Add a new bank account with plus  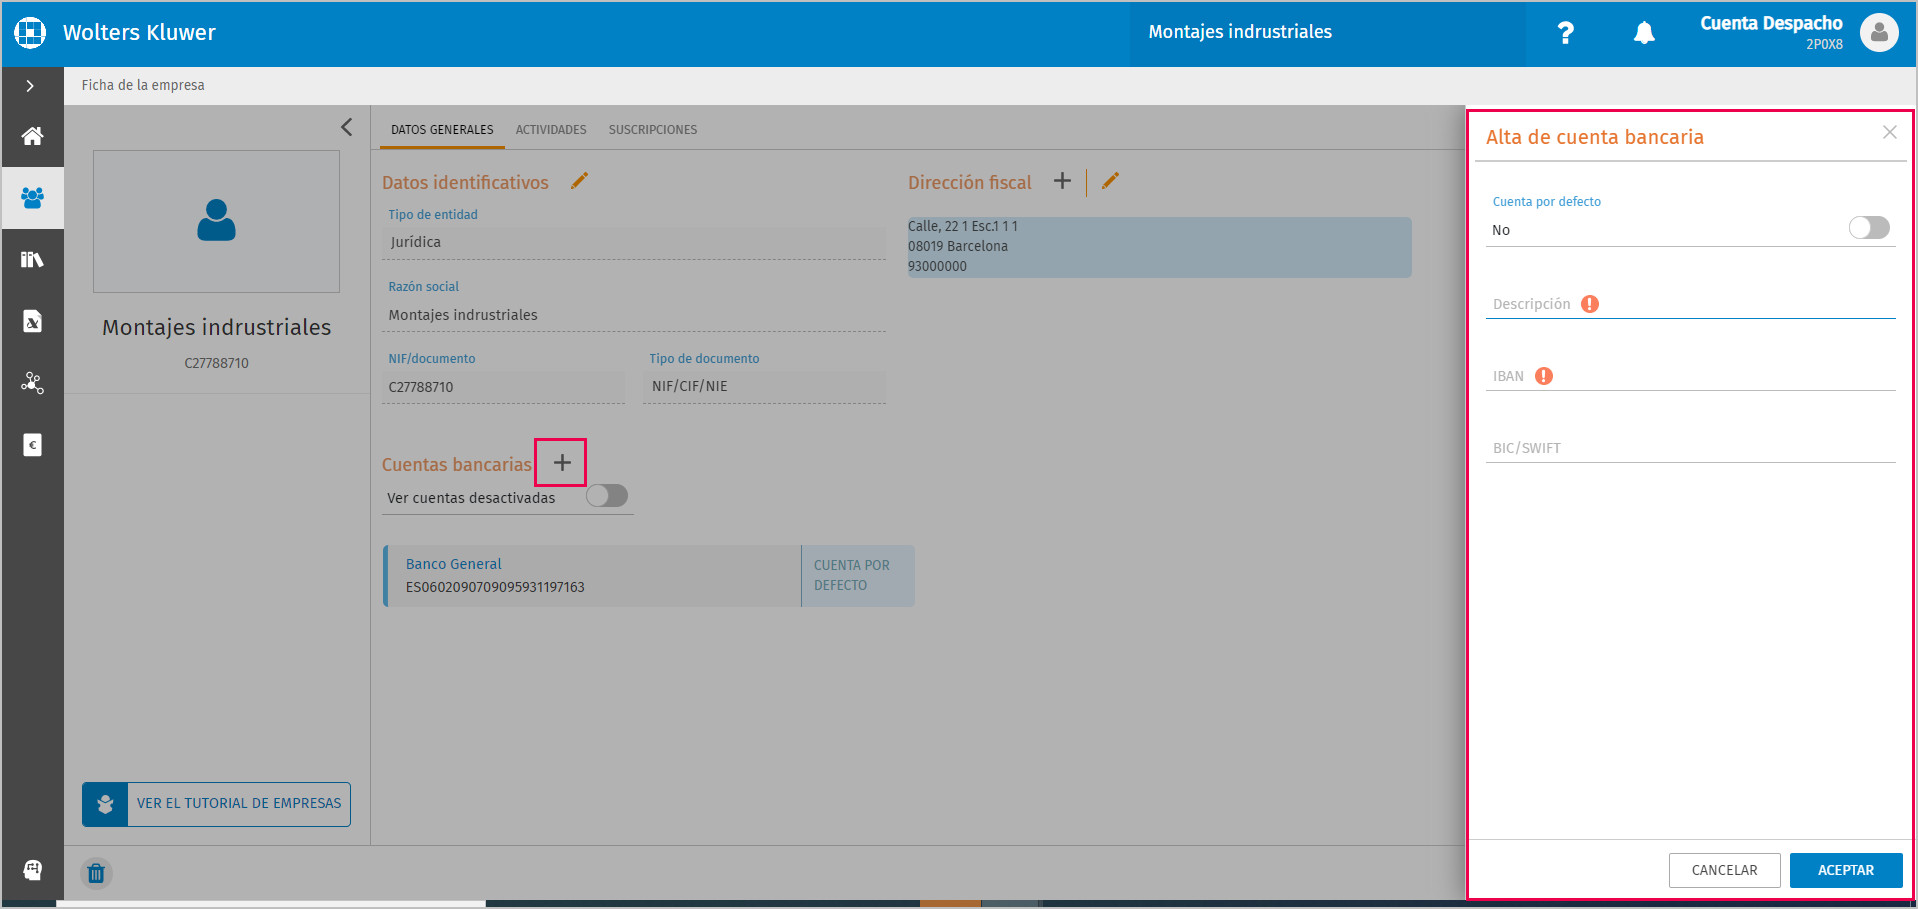tap(561, 462)
